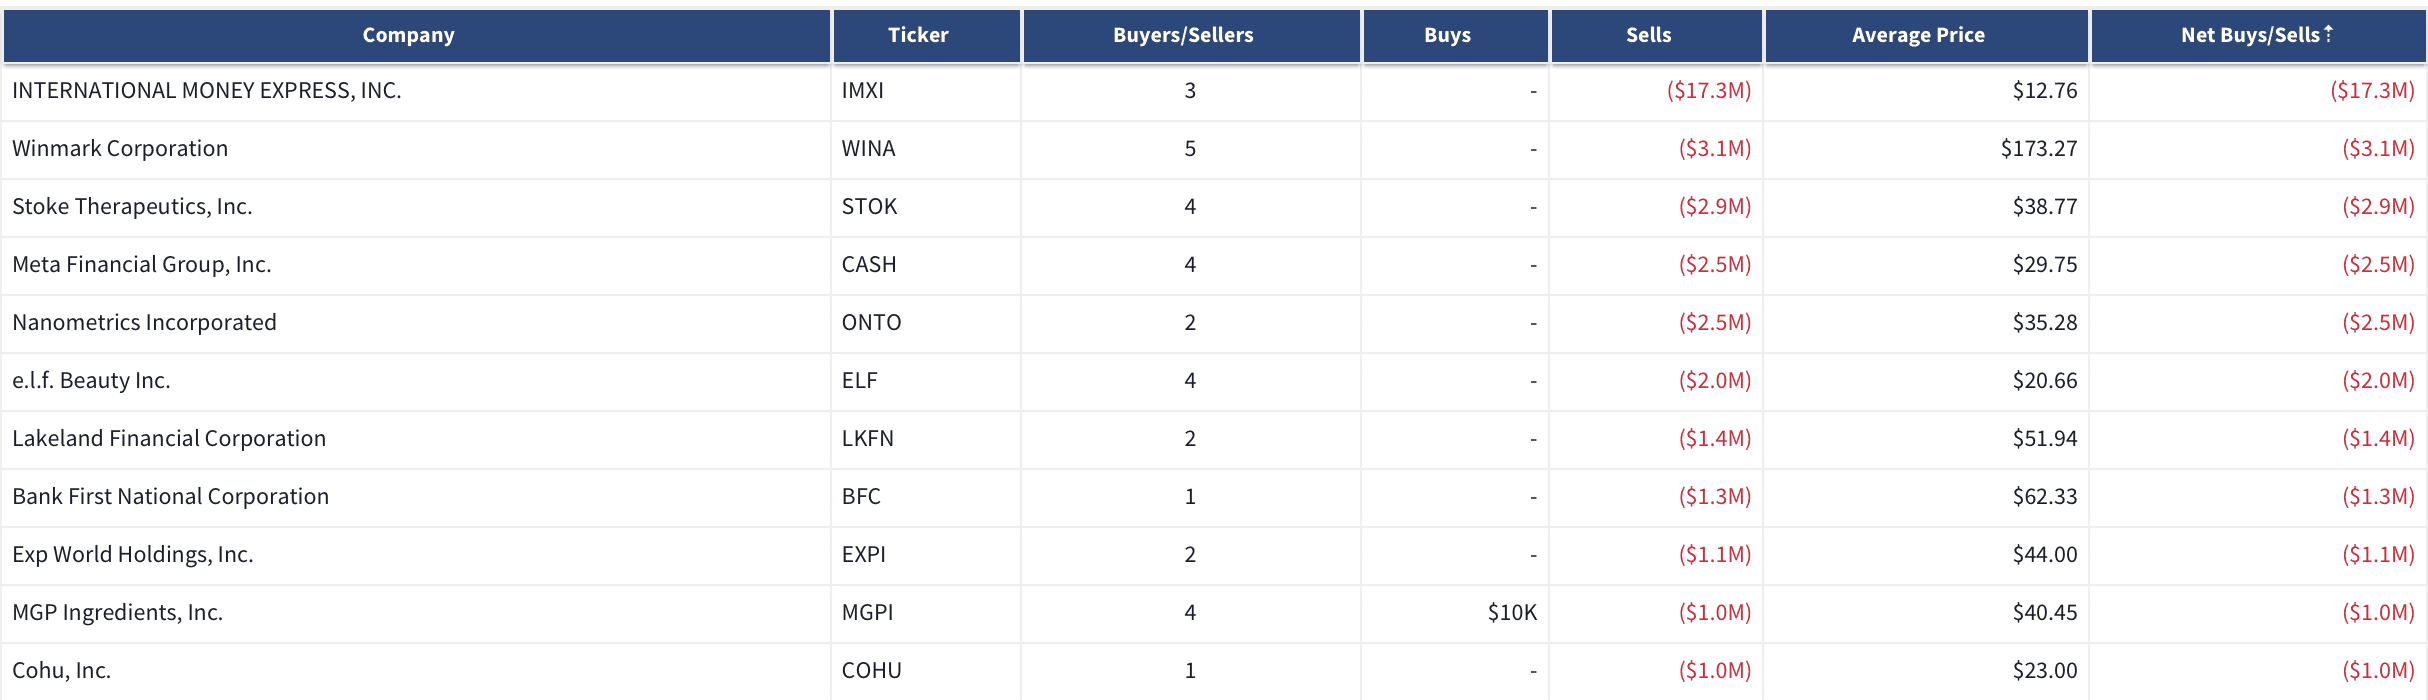2428x700 pixels.
Task: Select the INTERNATIONAL MONEY EXPRESS, INC. row
Action: coord(1214,91)
